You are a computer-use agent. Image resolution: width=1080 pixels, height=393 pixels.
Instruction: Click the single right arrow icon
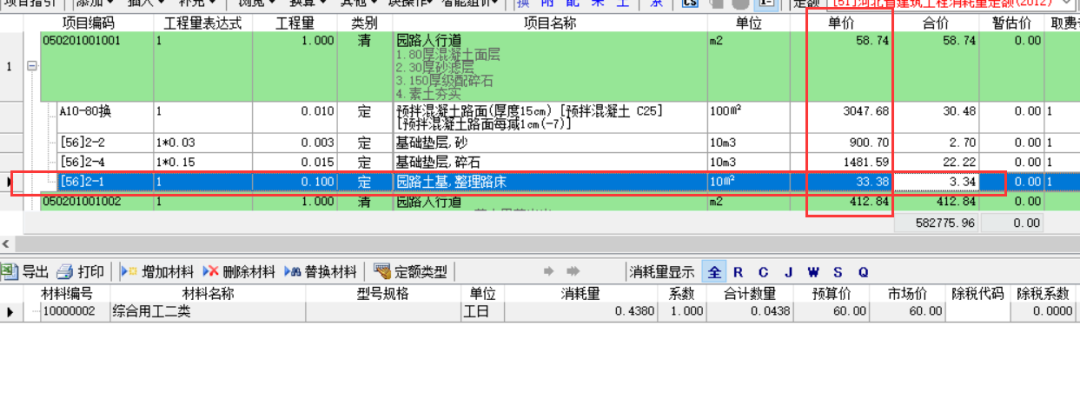coord(549,271)
